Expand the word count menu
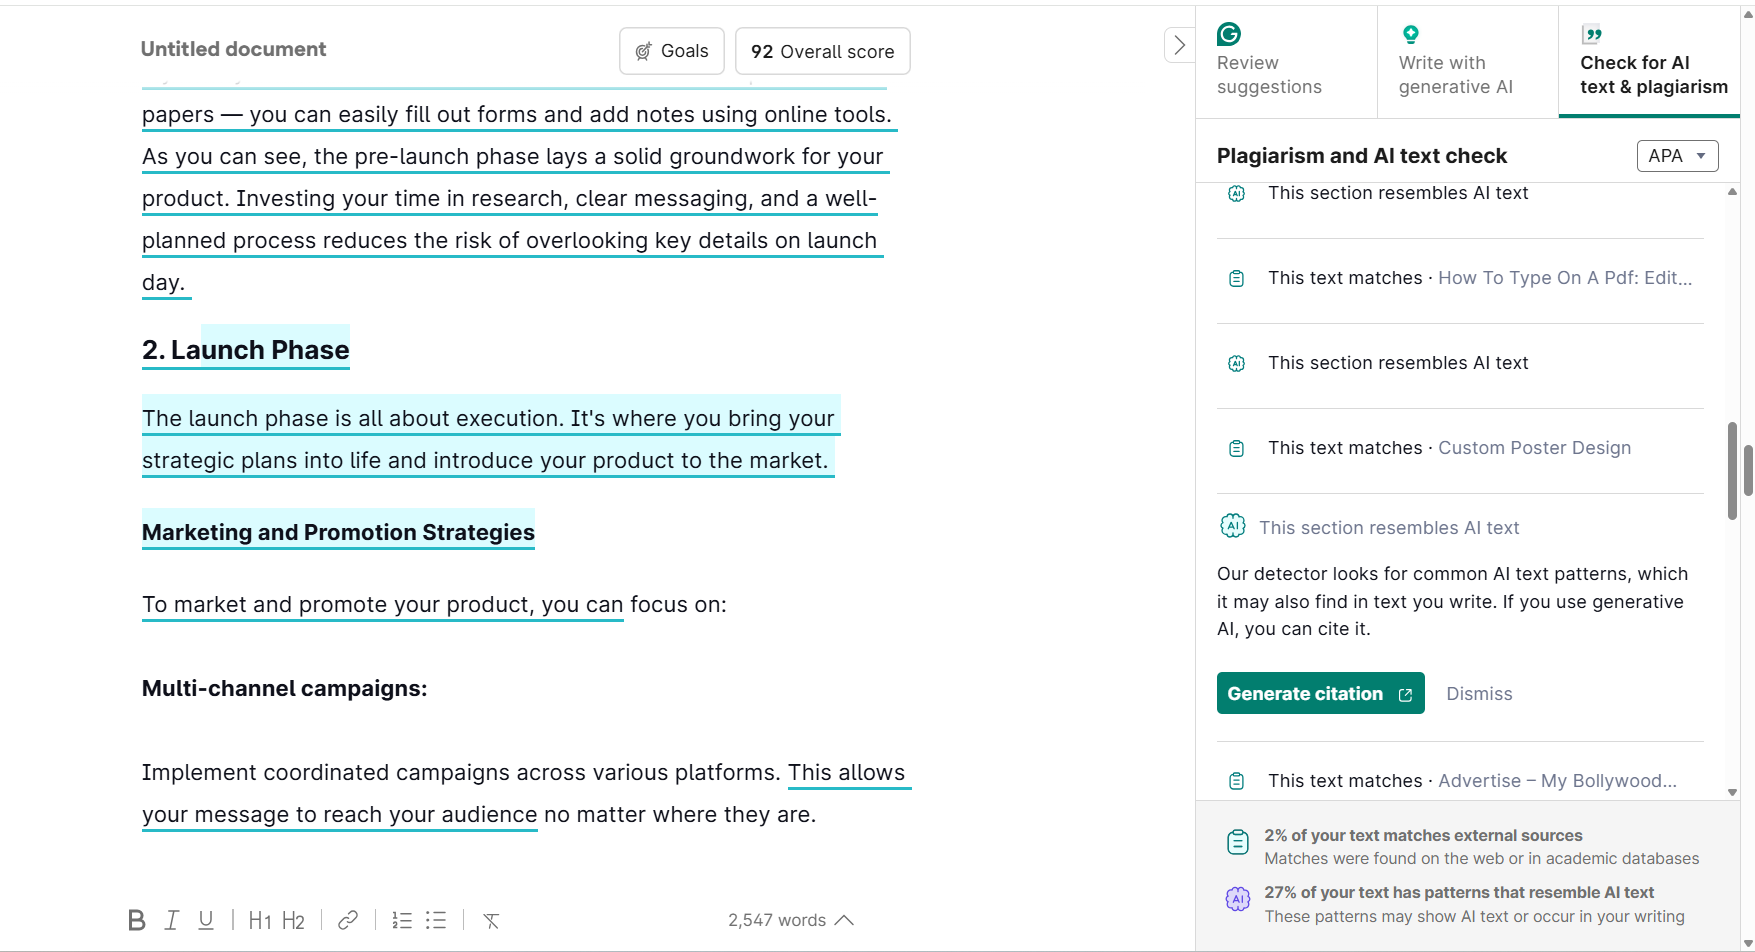Screen dimensions: 1755x952 coord(790,920)
